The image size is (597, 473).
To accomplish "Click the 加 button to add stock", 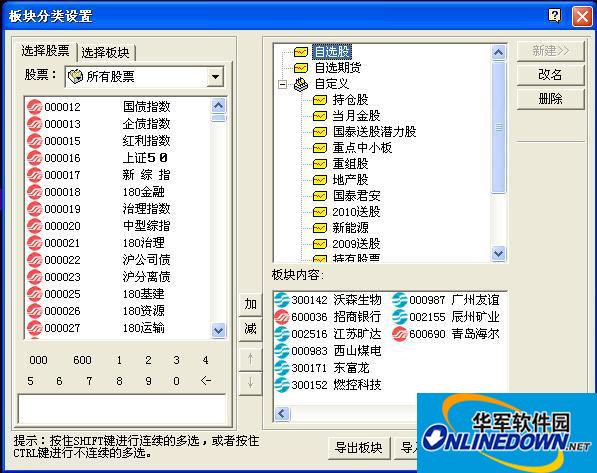I will point(250,304).
